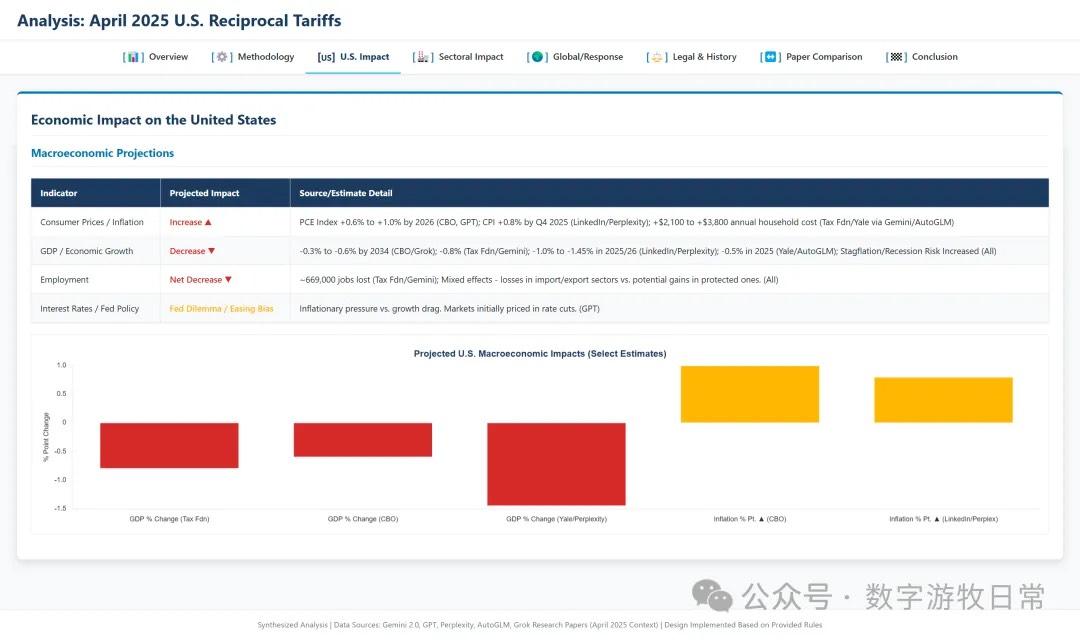1080x640 pixels.
Task: Click the Indicator column header
Action: pyautogui.click(x=59, y=193)
